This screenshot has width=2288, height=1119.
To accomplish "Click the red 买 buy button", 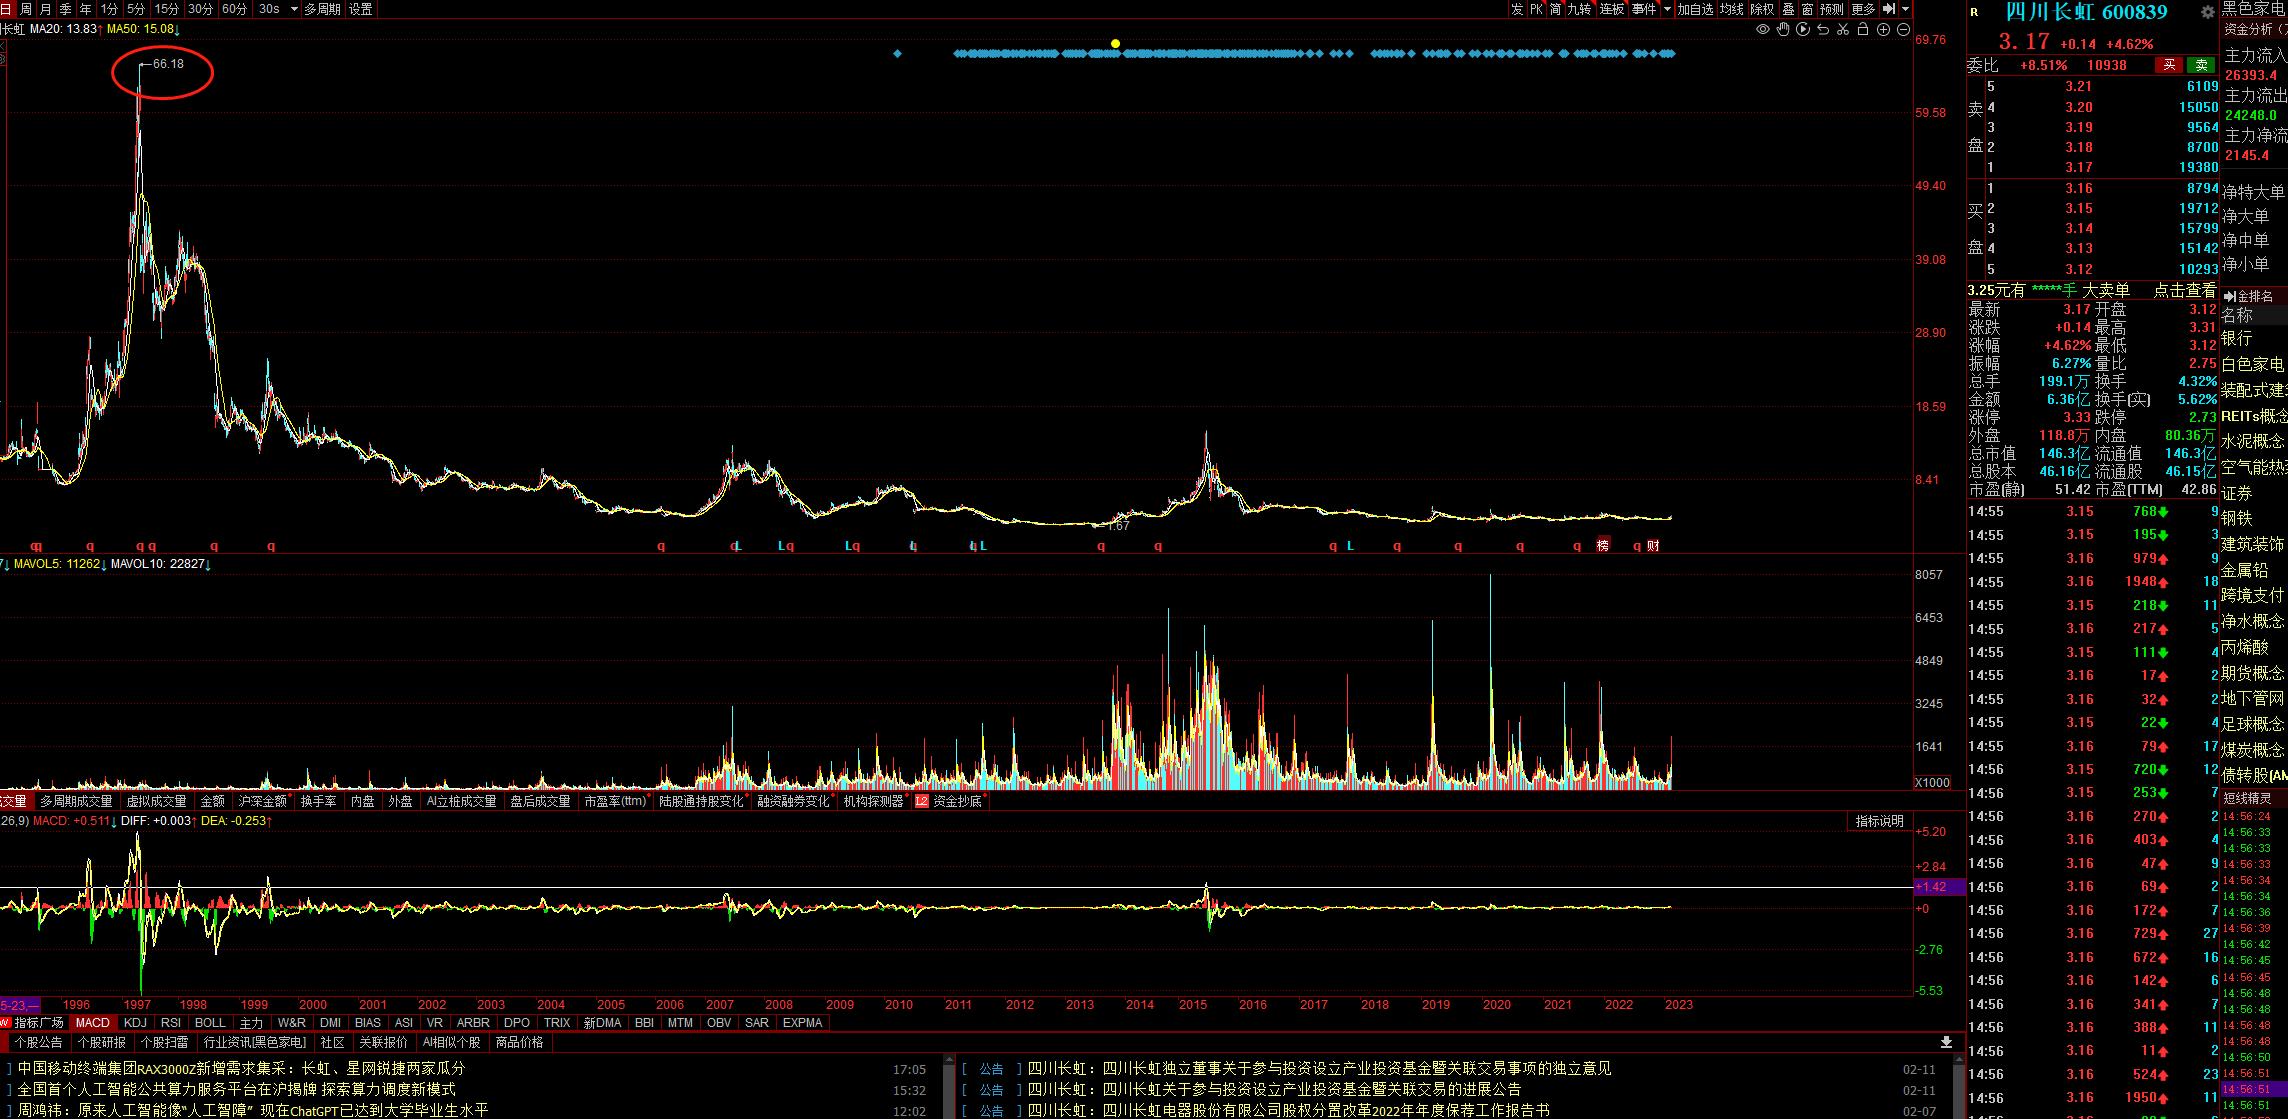I will [2169, 65].
